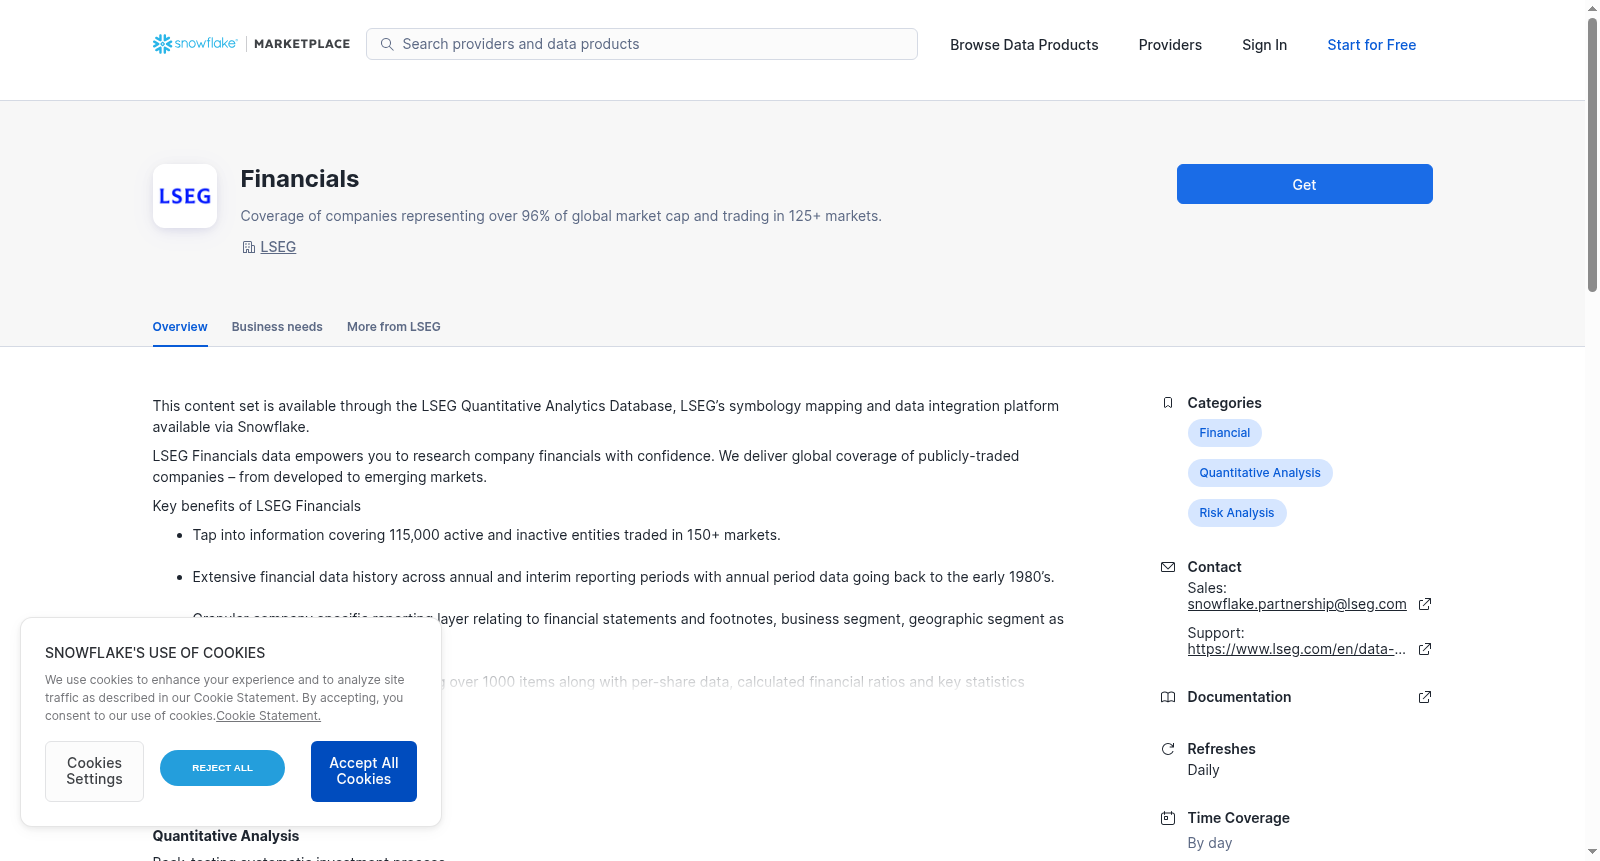Select the Financial category tag

pyautogui.click(x=1225, y=433)
